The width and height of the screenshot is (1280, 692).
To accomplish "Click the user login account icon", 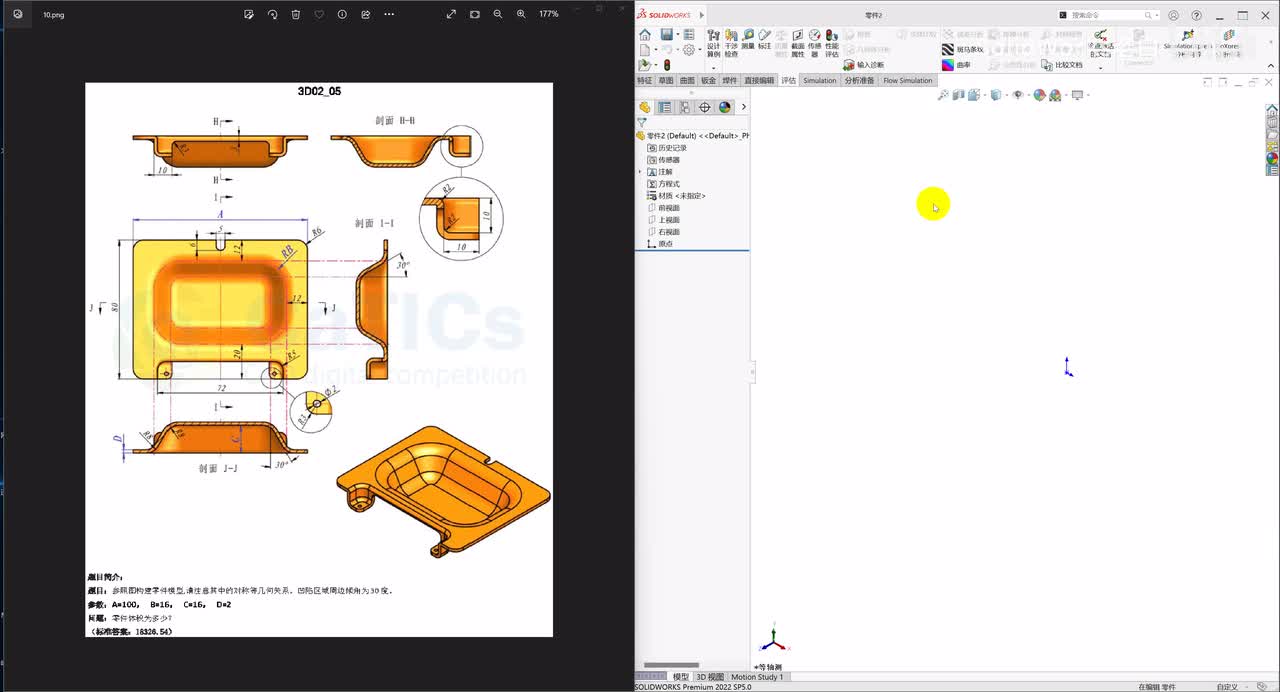I will click(1174, 15).
